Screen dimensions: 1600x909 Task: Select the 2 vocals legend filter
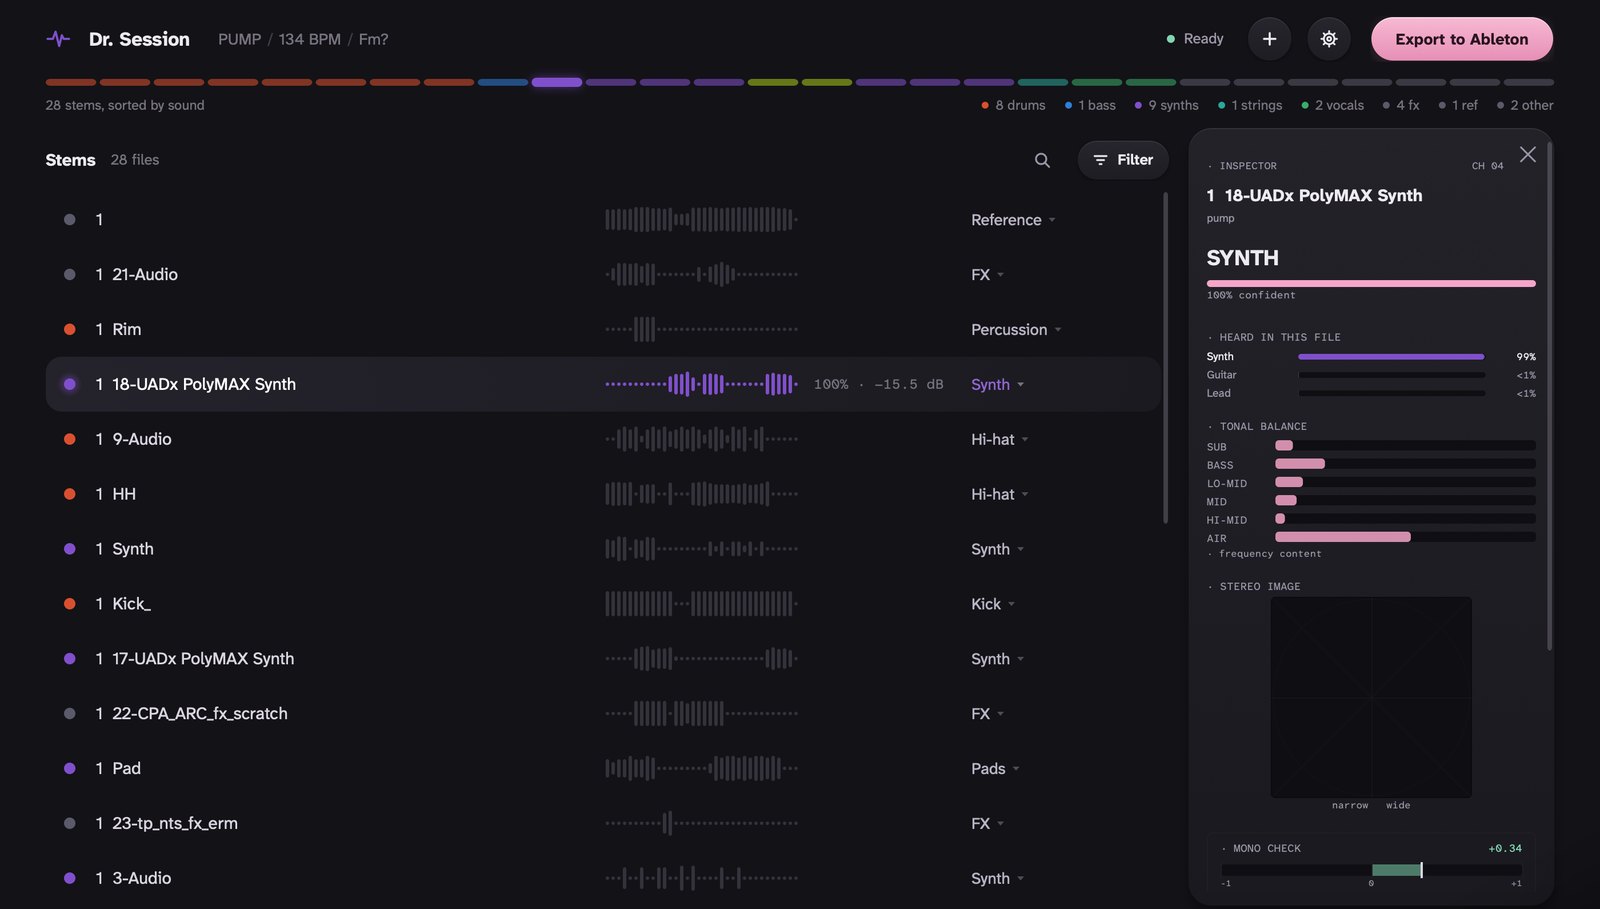1333,105
